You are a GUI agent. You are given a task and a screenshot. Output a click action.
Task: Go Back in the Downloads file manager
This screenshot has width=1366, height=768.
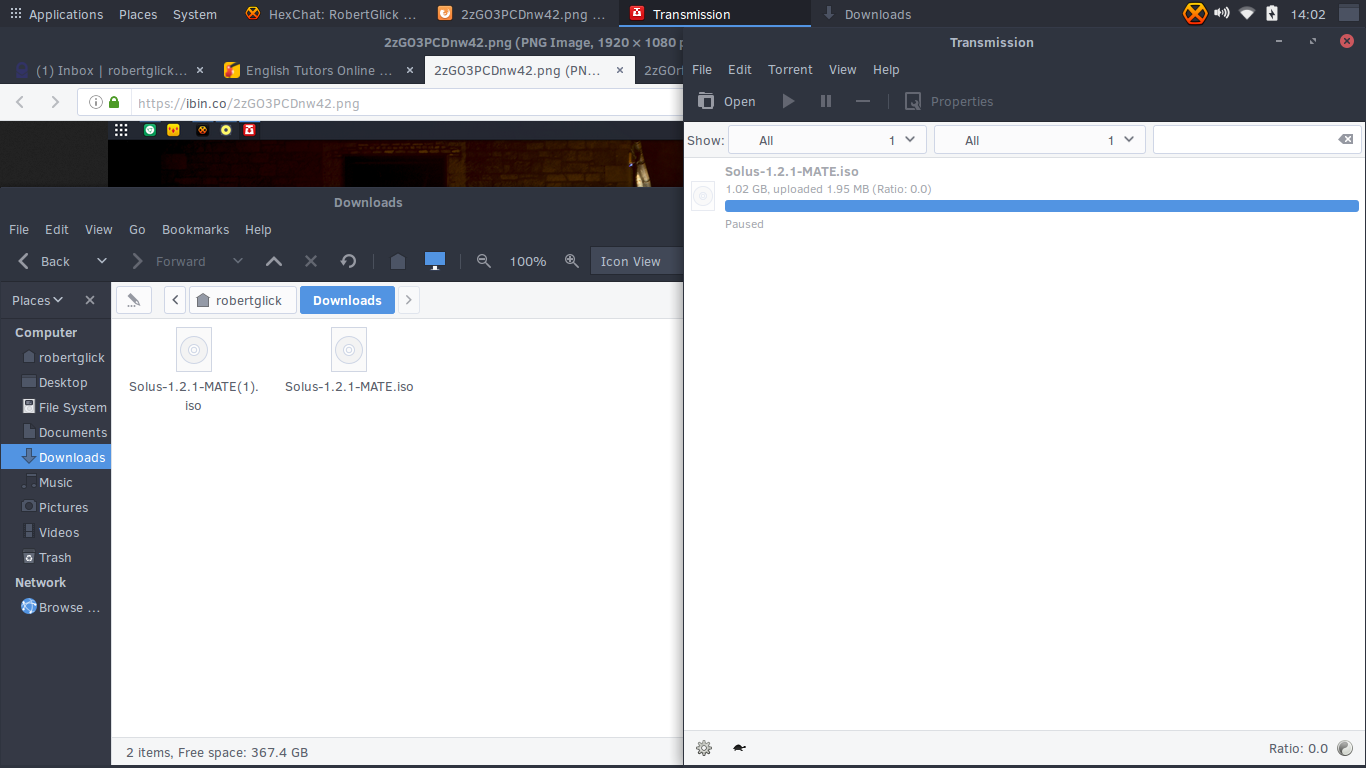pyautogui.click(x=44, y=261)
